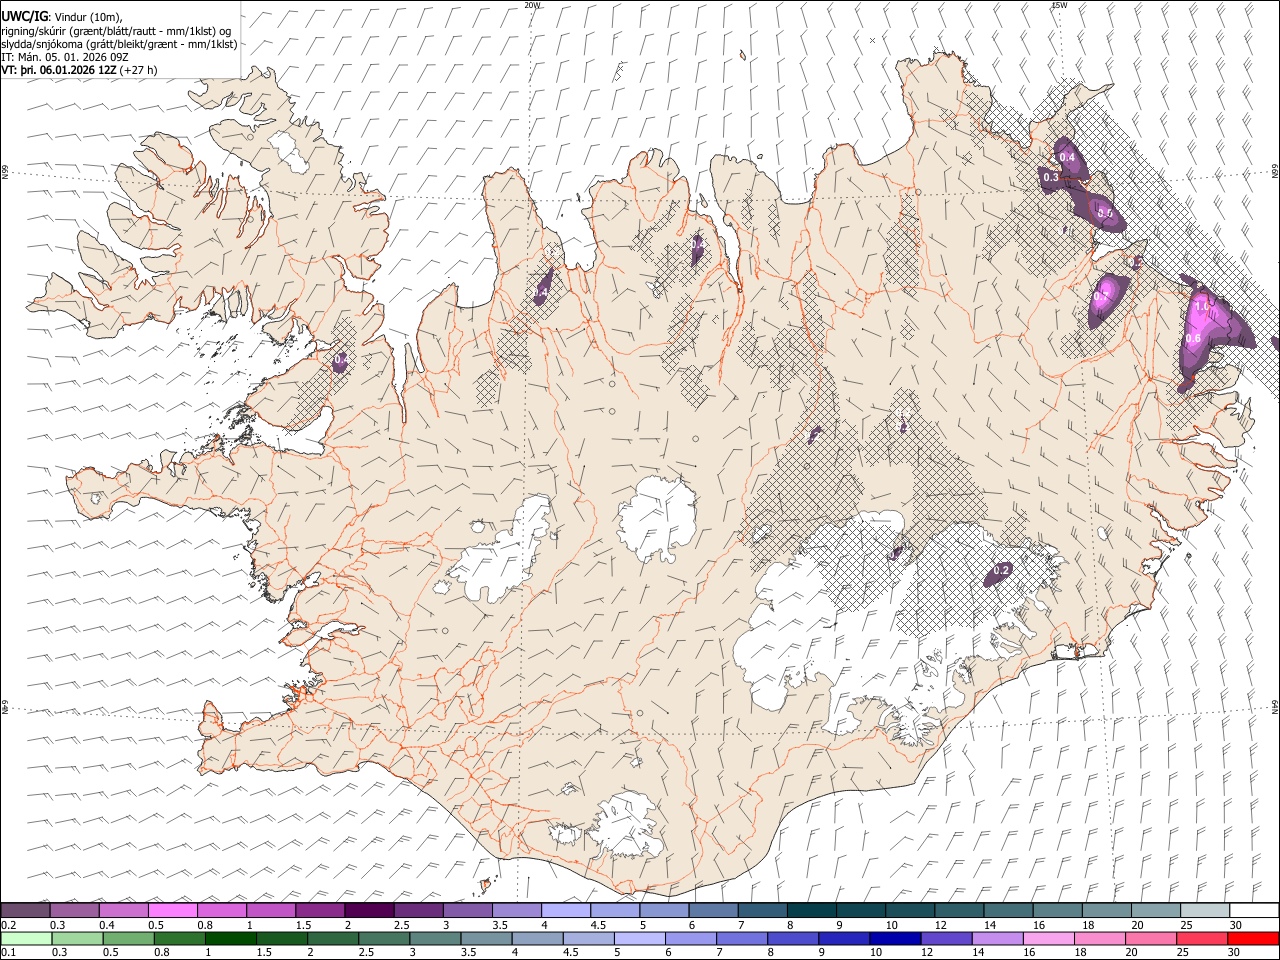
Task: Click the '0.2' label near Vatnajökull glacier
Action: [x=1002, y=570]
